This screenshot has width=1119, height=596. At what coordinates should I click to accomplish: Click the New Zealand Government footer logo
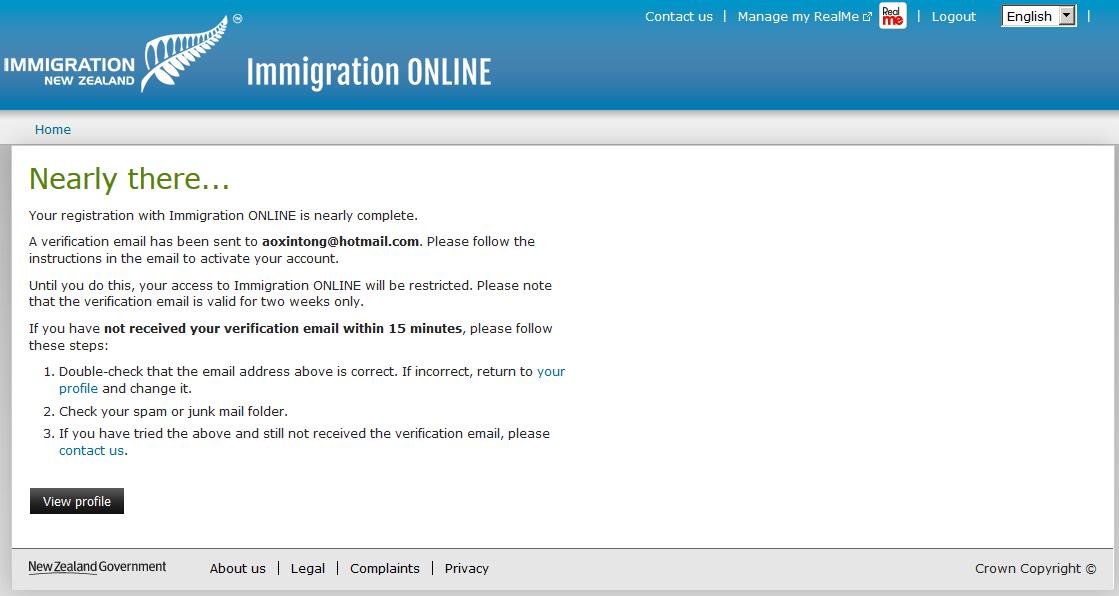point(97,567)
